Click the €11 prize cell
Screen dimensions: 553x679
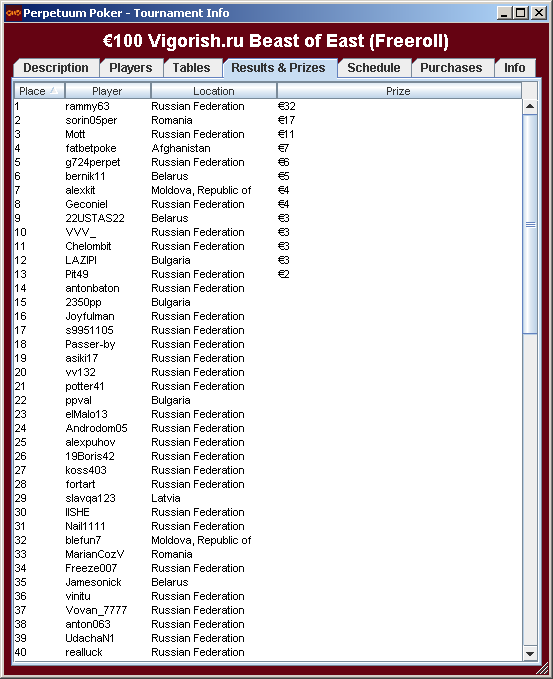click(x=286, y=134)
